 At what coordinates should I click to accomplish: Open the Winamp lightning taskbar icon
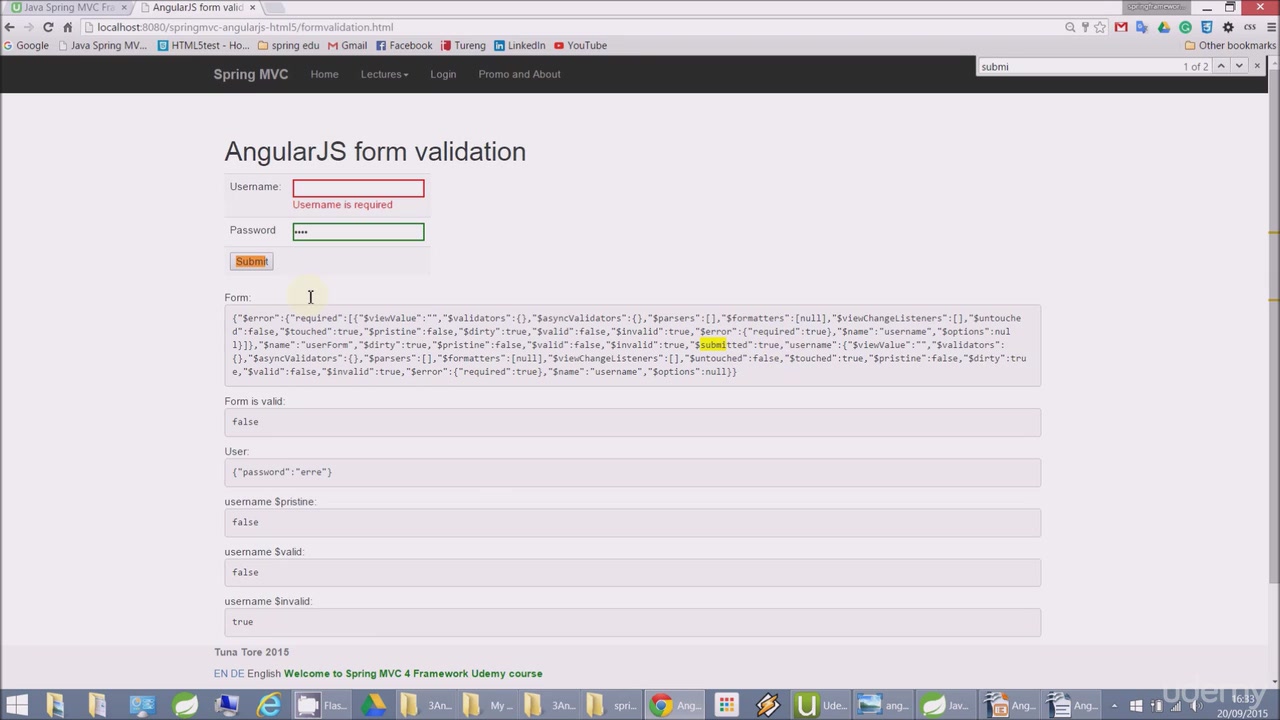[767, 705]
